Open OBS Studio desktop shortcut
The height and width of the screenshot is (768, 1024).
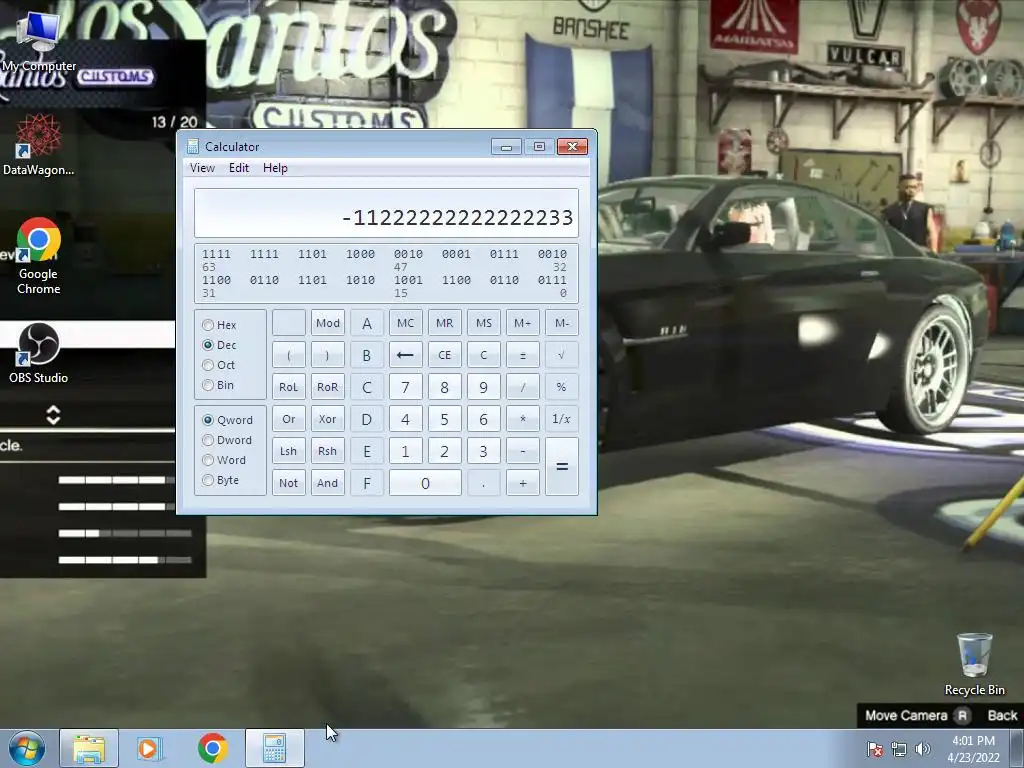[38, 353]
